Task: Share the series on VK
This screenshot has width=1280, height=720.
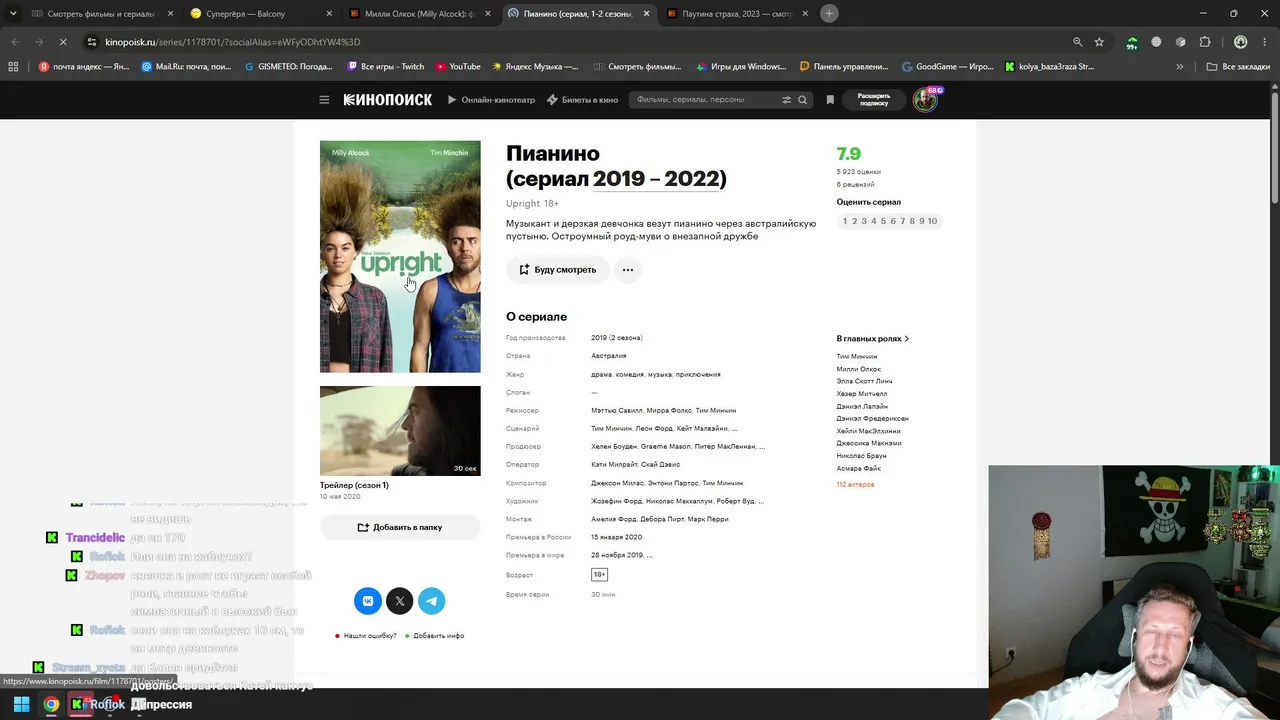Action: click(368, 601)
